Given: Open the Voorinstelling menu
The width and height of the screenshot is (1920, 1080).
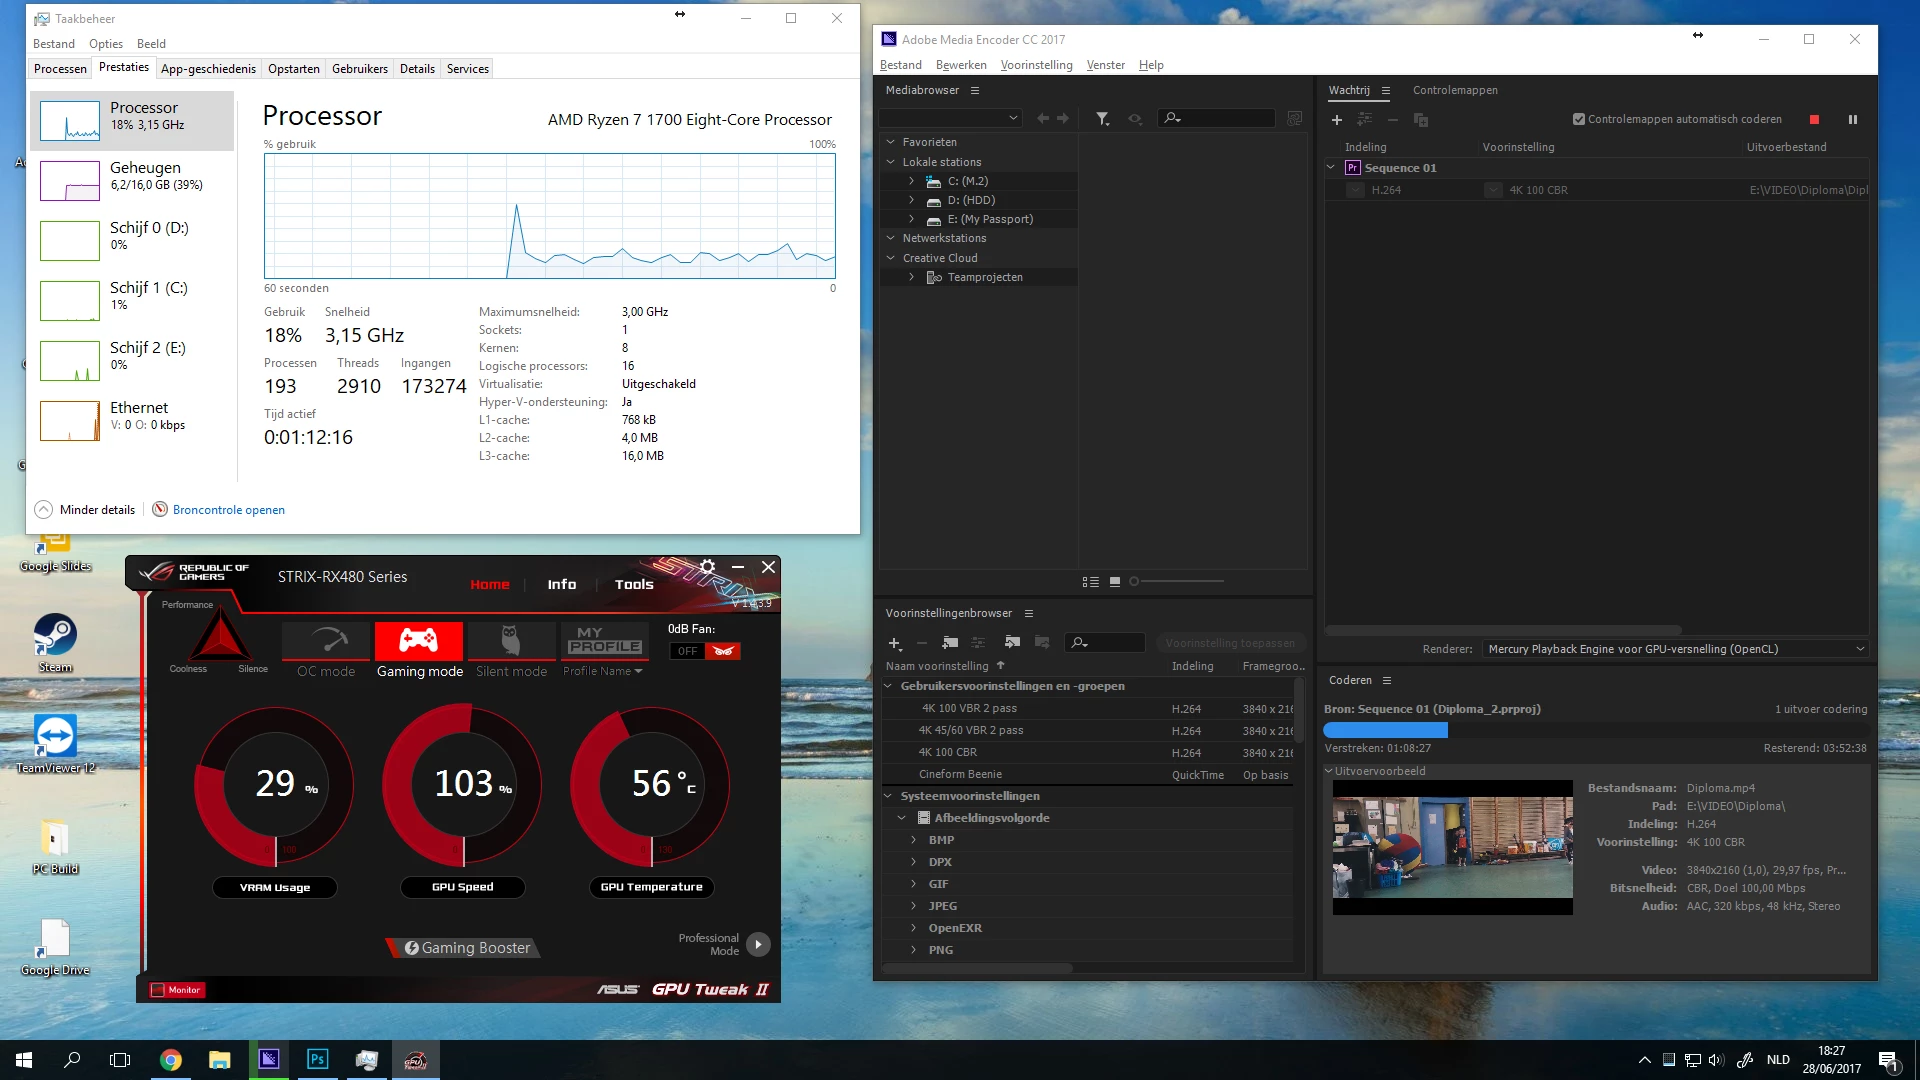Looking at the screenshot, I should (1036, 65).
